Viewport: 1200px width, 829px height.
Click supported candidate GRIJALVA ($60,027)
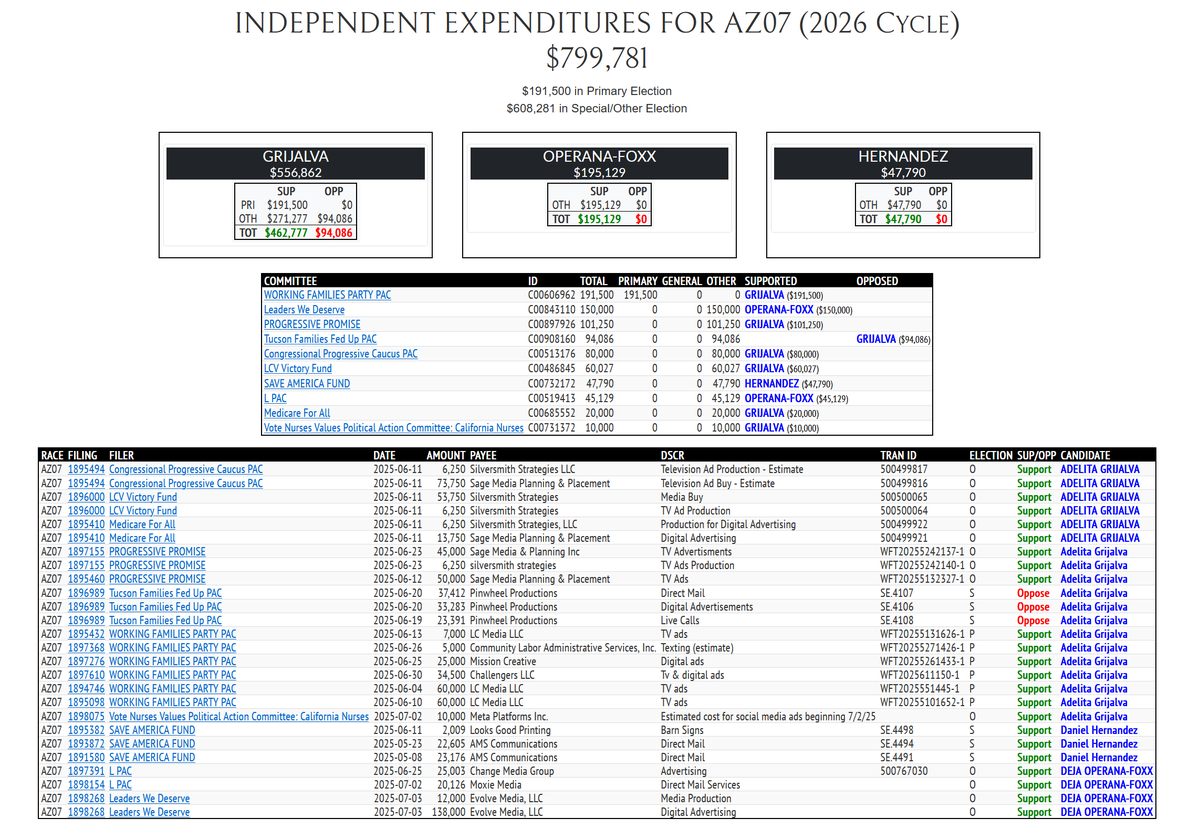pyautogui.click(x=782, y=369)
